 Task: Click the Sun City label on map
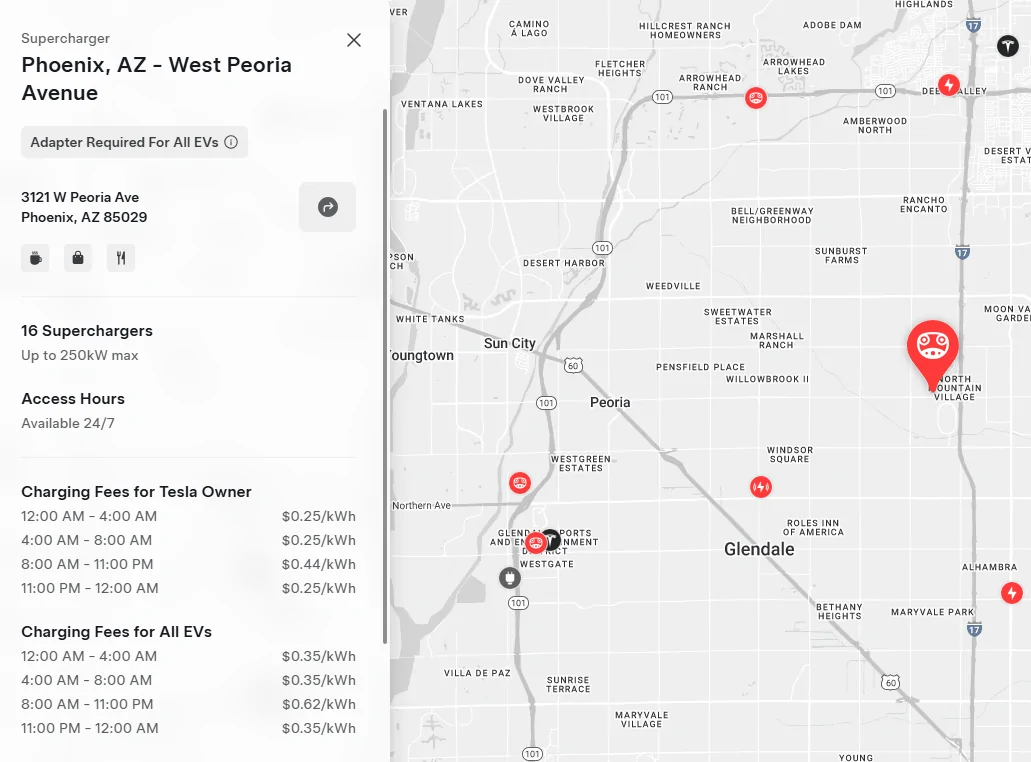point(510,343)
